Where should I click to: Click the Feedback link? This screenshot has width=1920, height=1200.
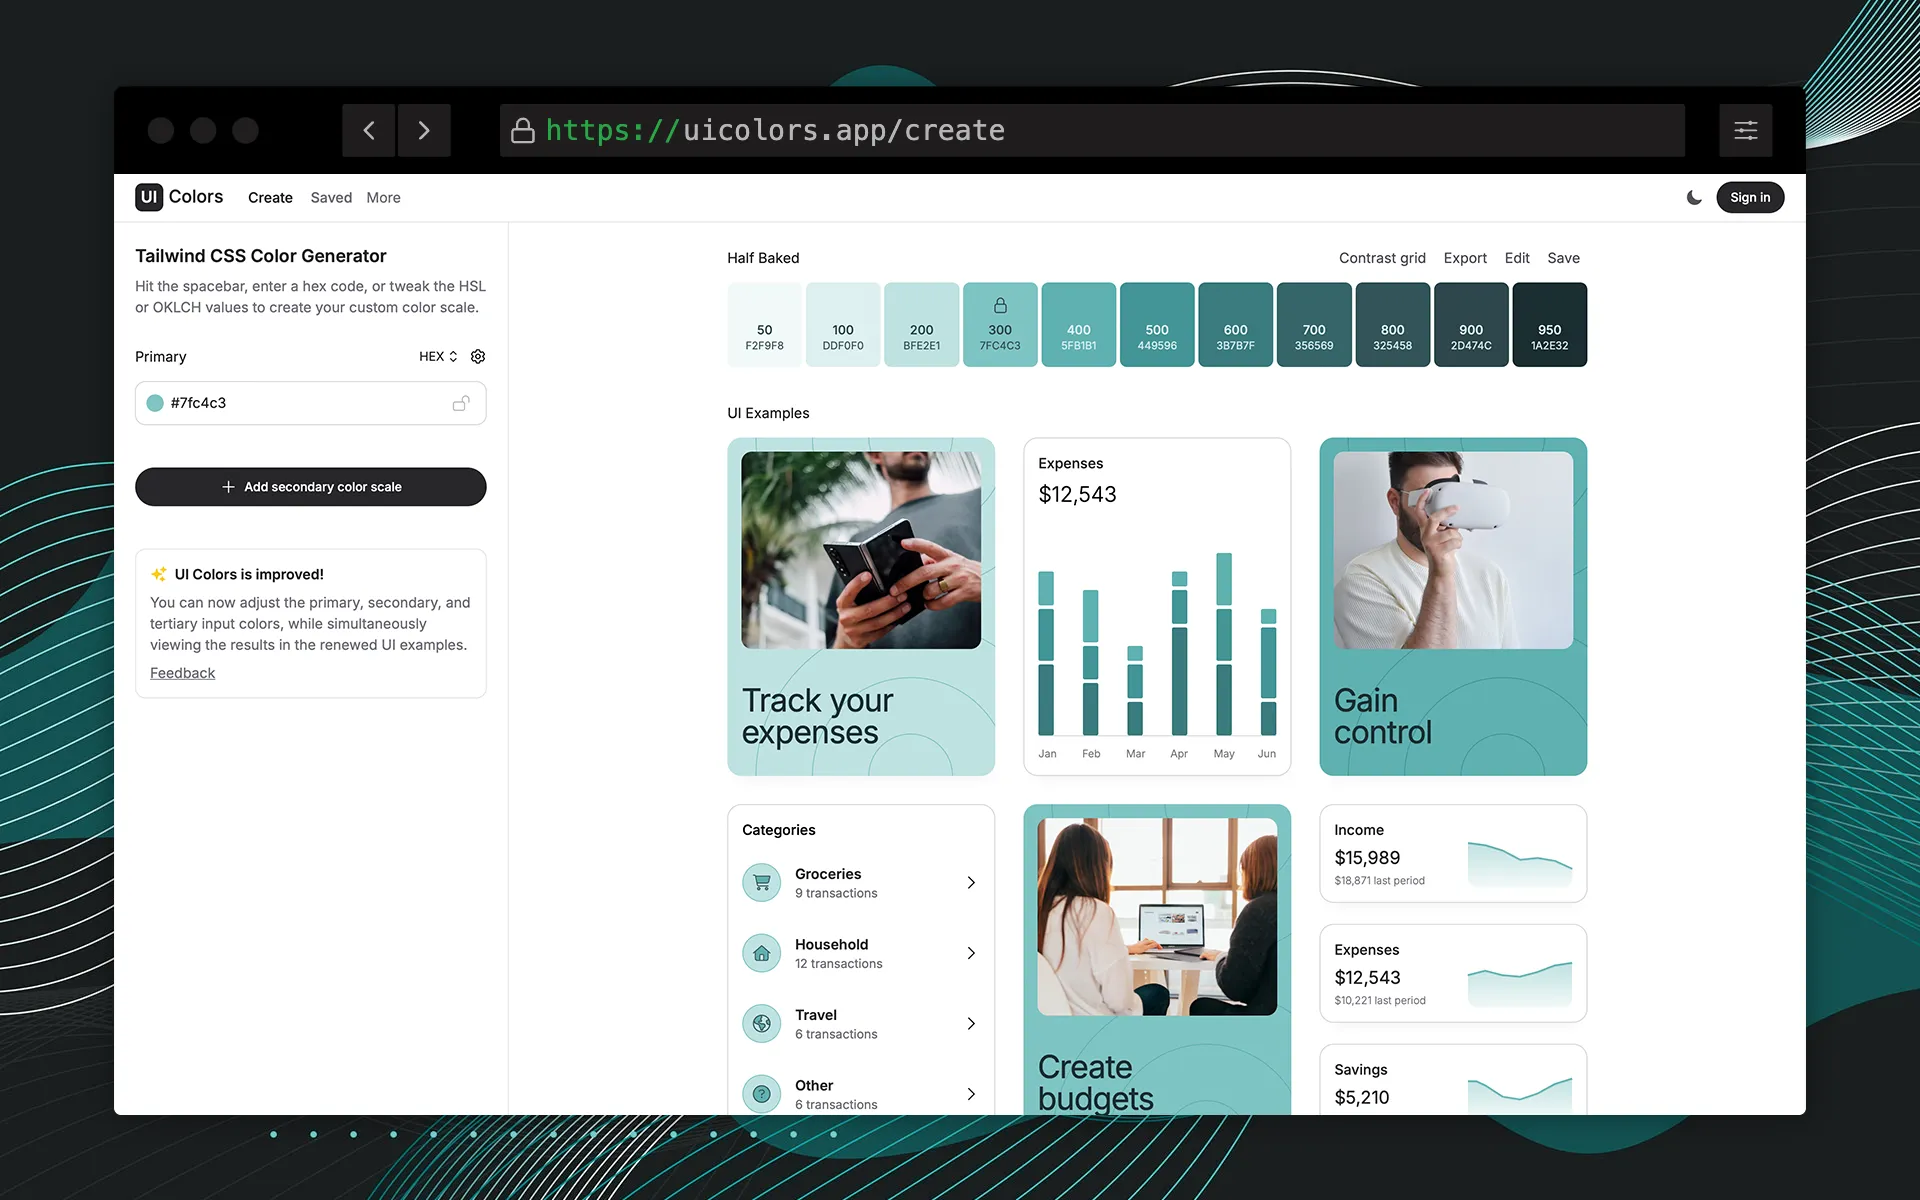pos(181,673)
